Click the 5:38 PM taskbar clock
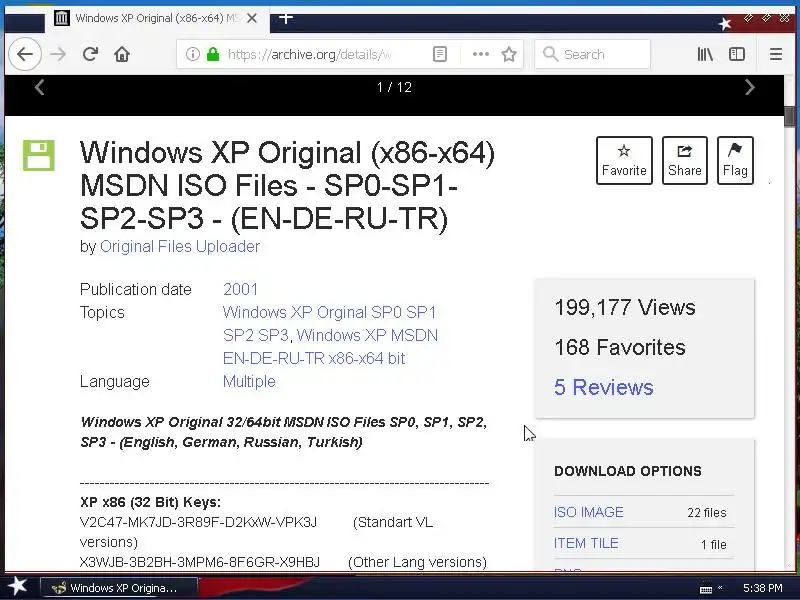 [762, 588]
